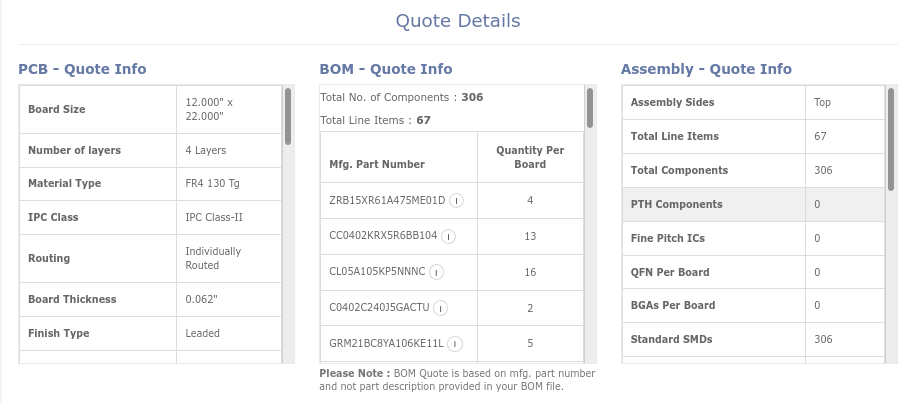Click info icon beside GRM21BC8YA106KE11L
The height and width of the screenshot is (404, 914).
pos(454,344)
